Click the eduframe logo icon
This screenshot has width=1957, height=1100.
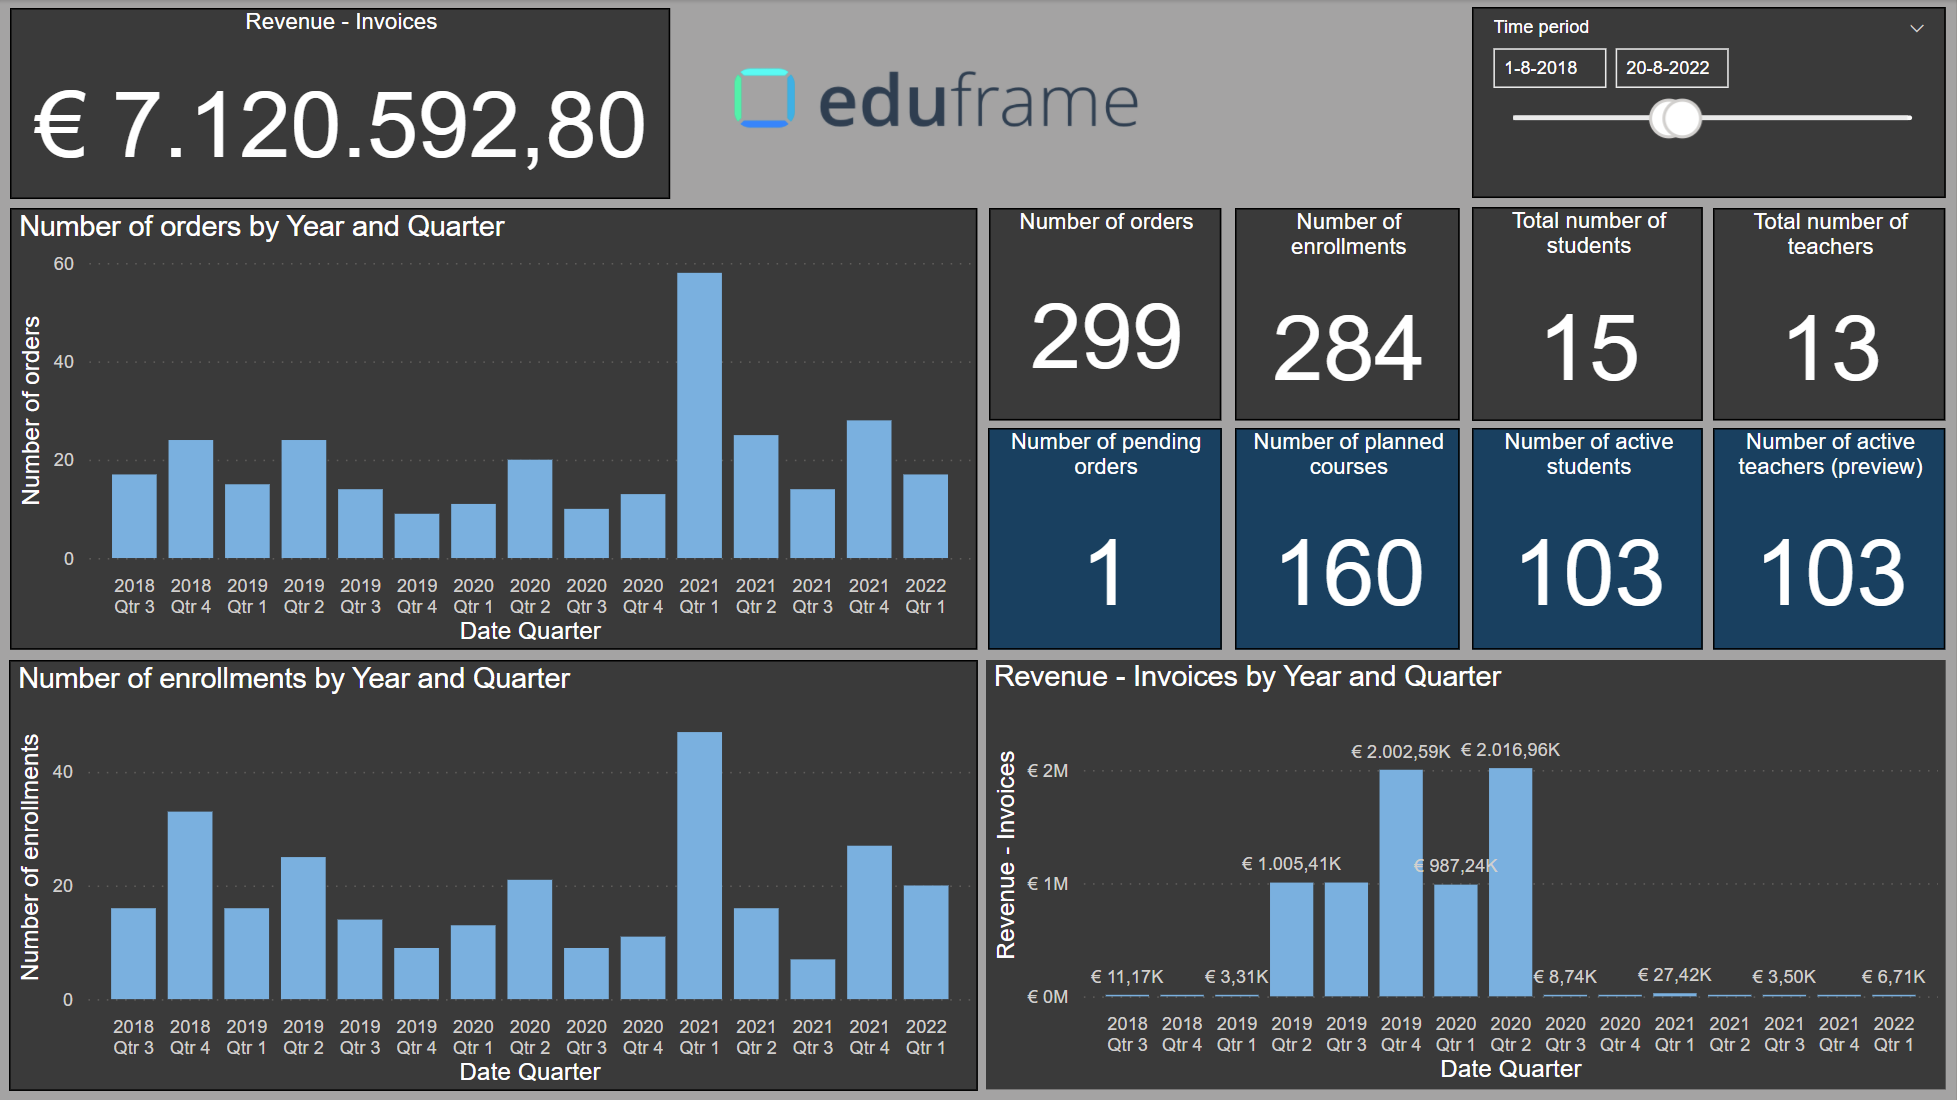tap(765, 98)
